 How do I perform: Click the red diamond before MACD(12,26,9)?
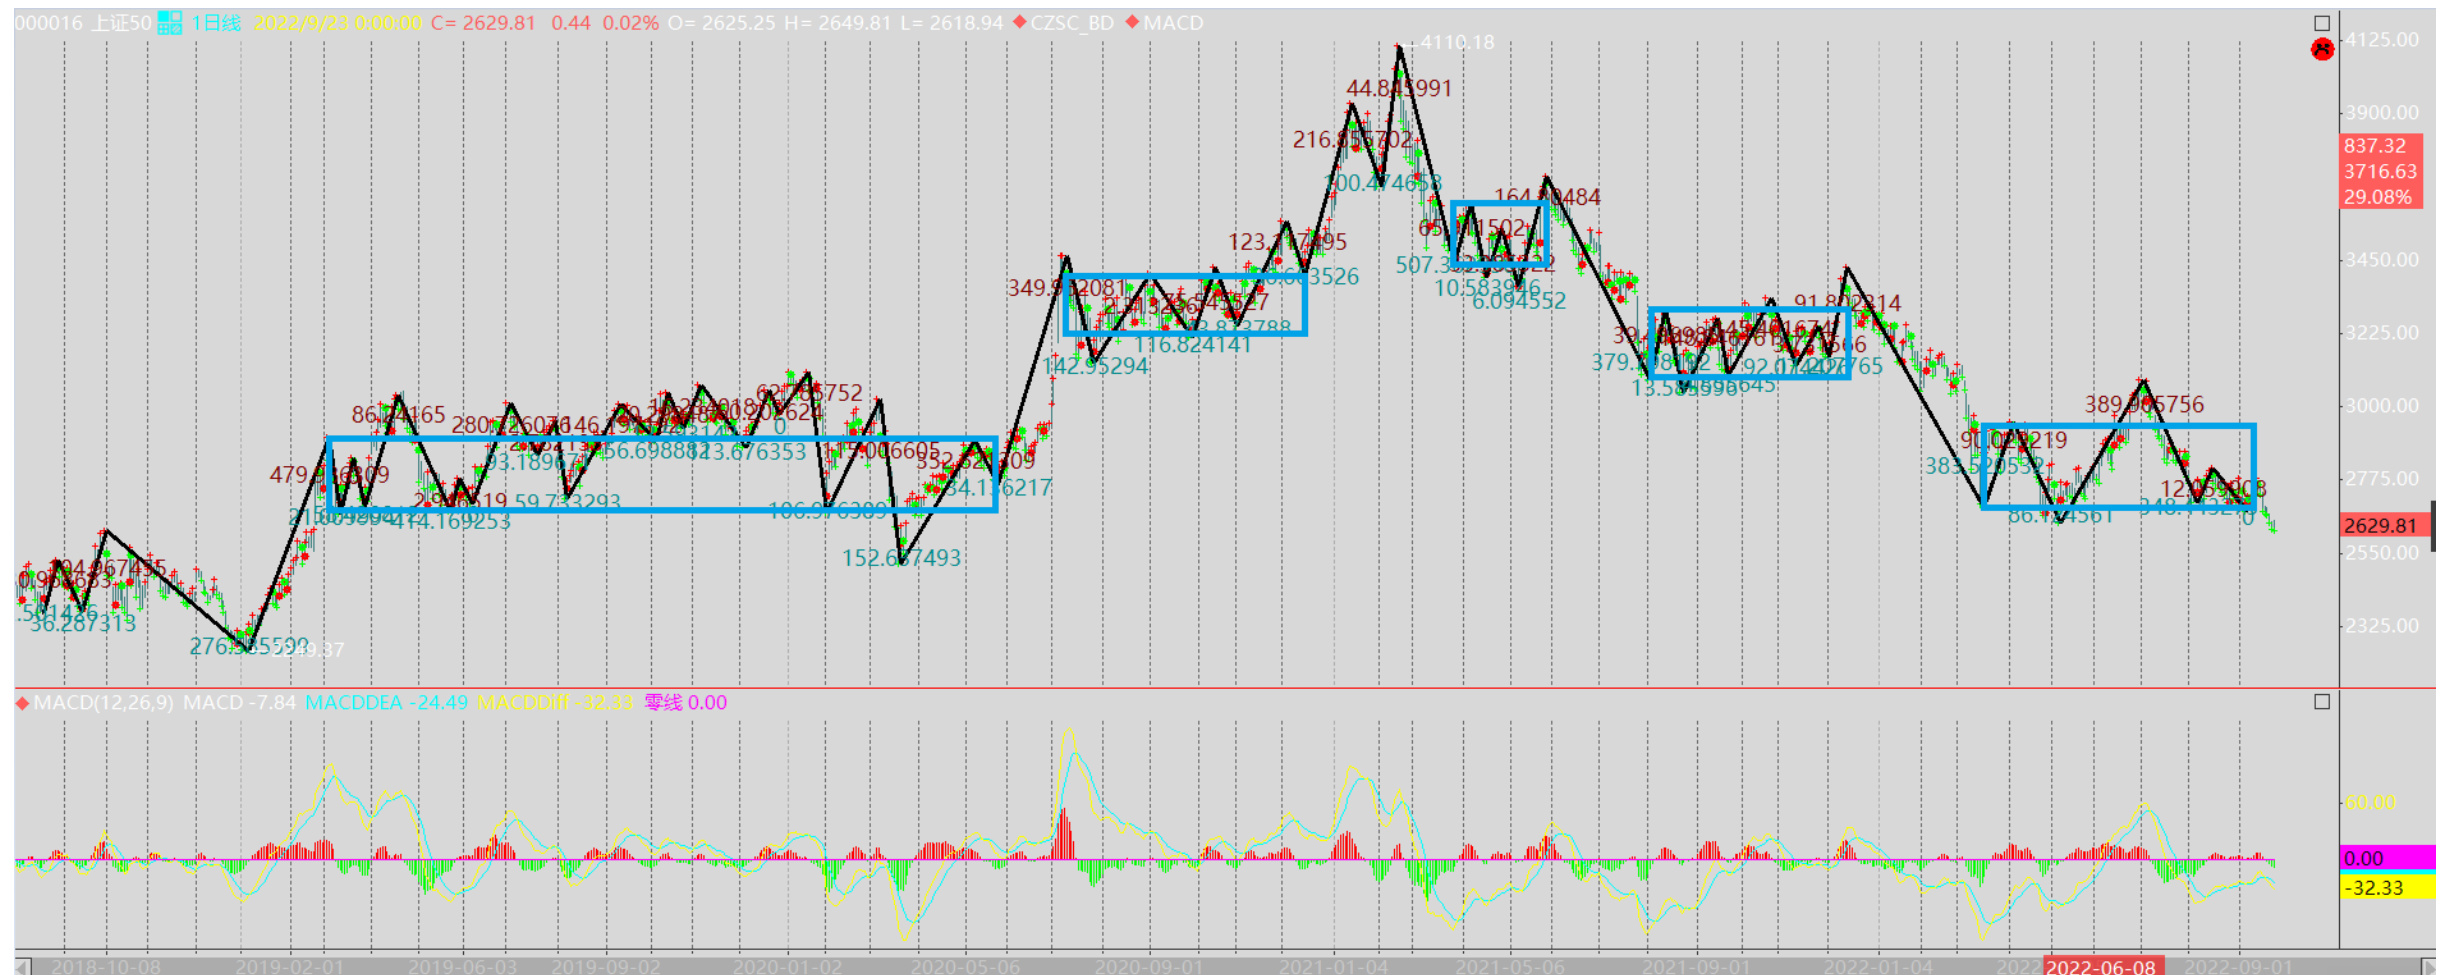pos(22,703)
